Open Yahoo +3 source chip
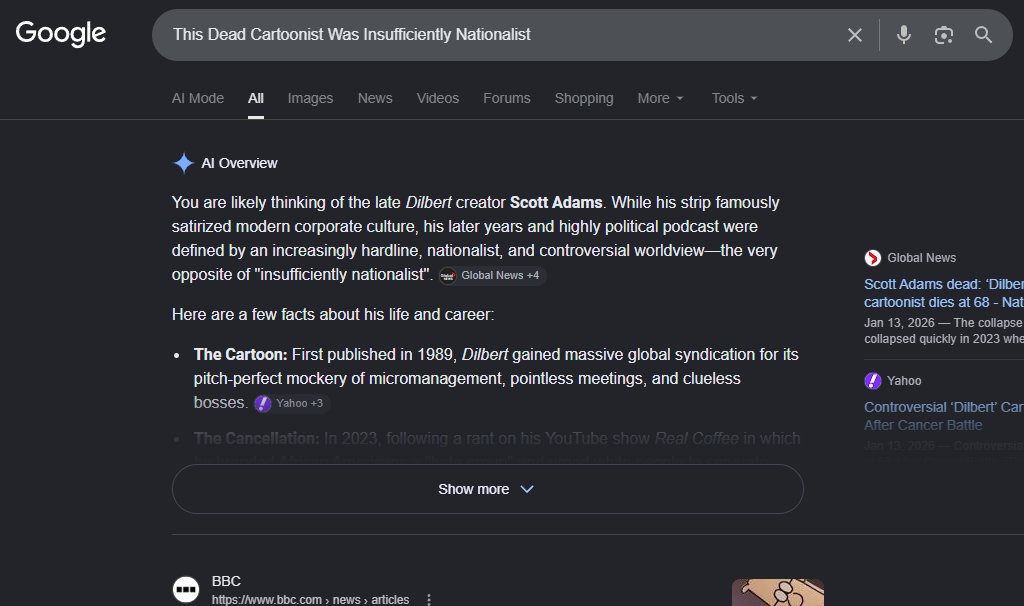The width and height of the screenshot is (1024, 606). [291, 404]
